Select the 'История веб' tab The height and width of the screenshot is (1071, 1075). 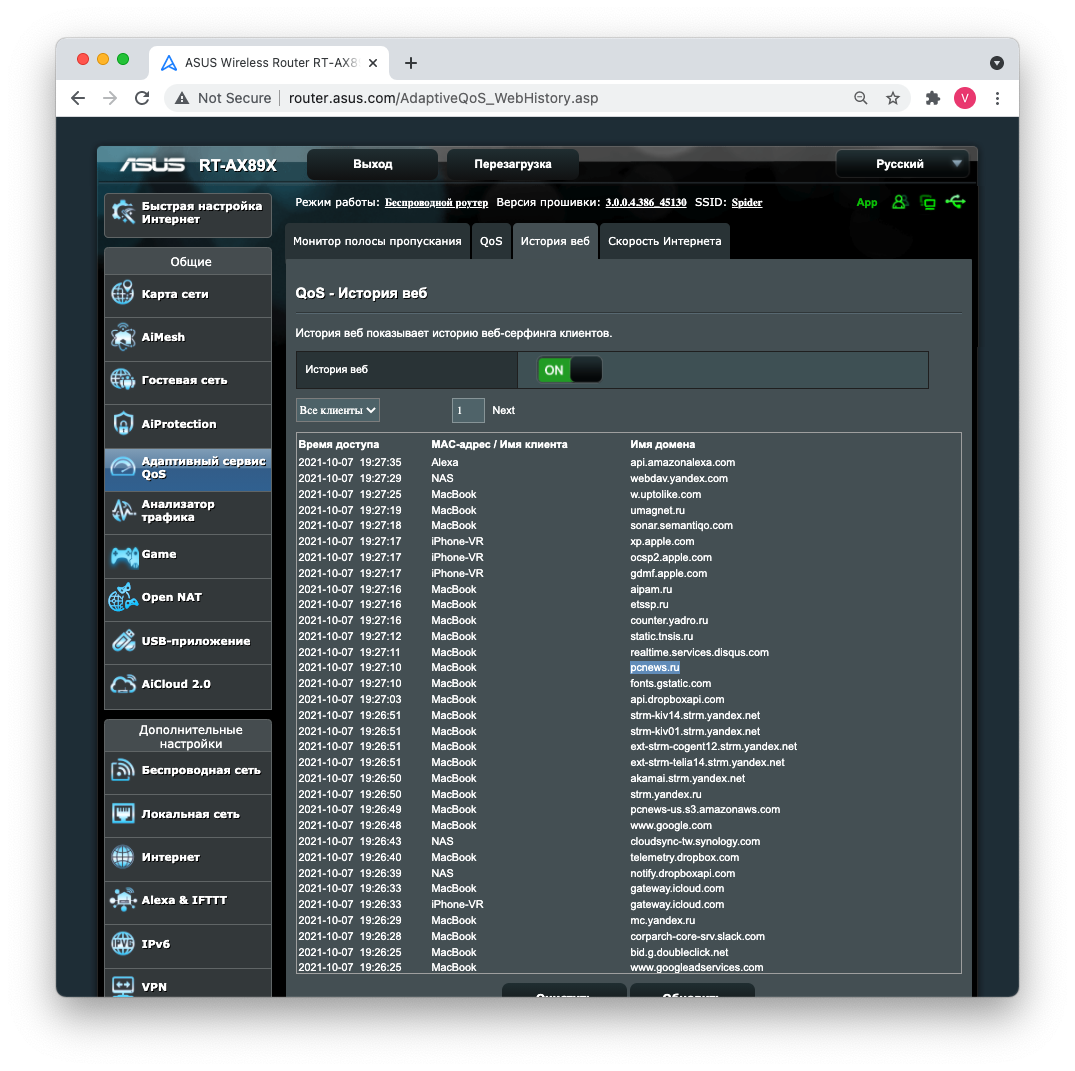coord(555,241)
